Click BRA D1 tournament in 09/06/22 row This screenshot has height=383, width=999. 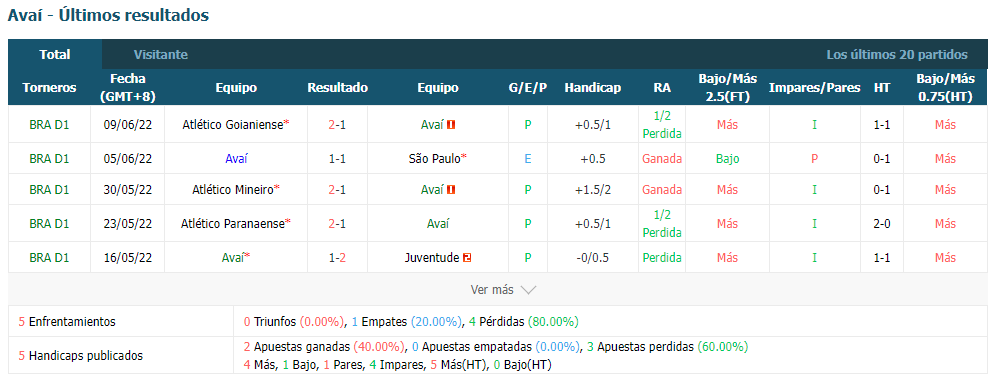coord(49,125)
